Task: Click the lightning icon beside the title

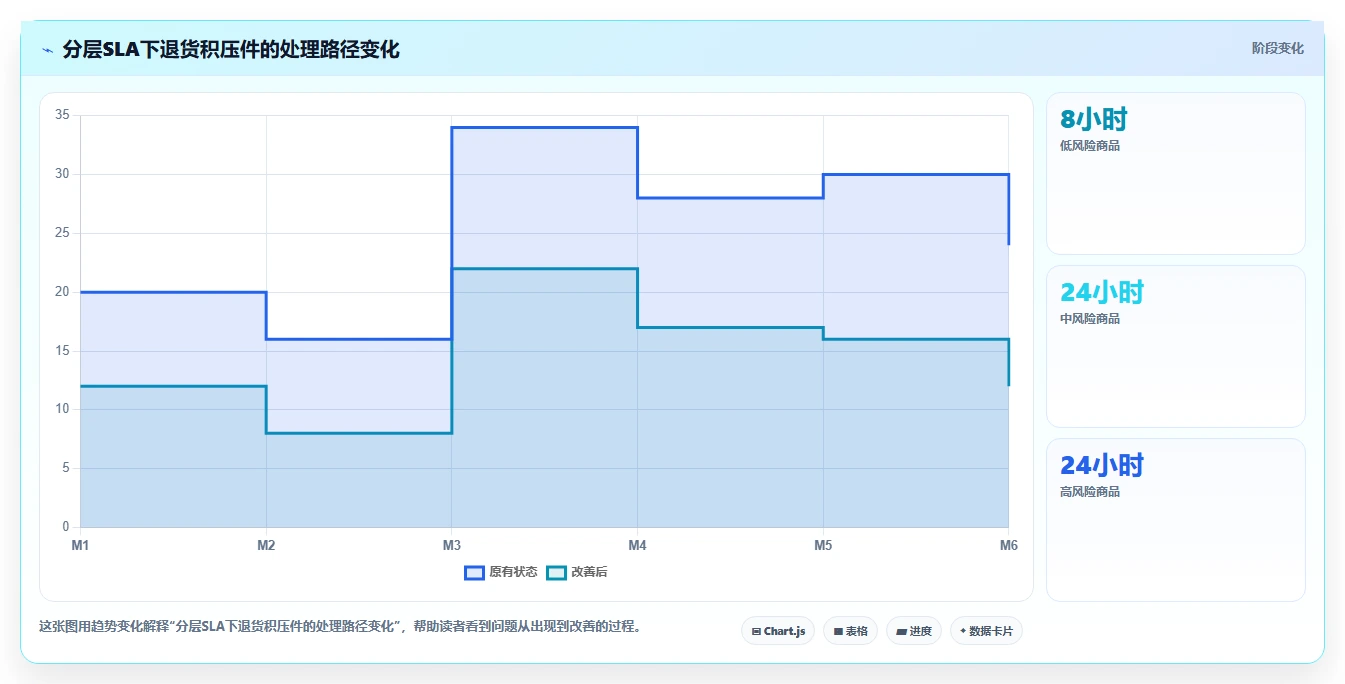Action: pos(47,50)
